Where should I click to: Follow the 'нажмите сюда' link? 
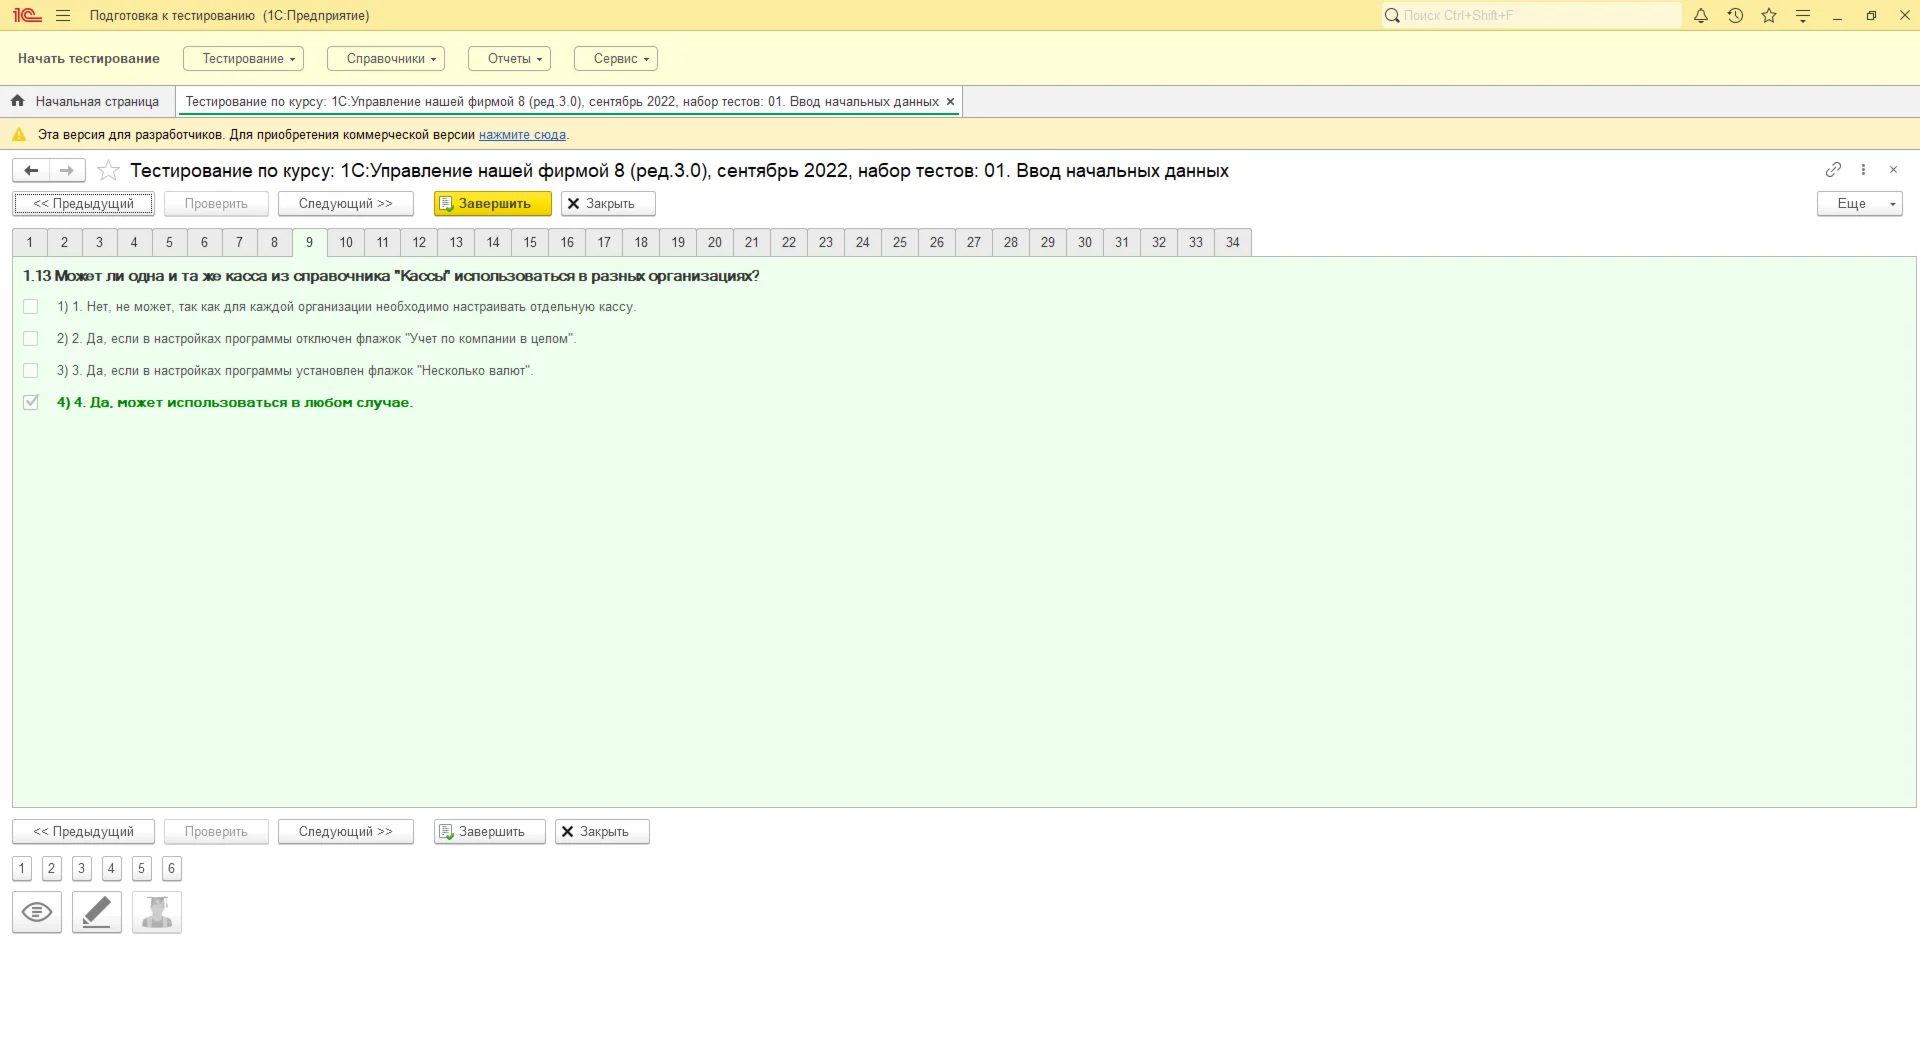522,135
